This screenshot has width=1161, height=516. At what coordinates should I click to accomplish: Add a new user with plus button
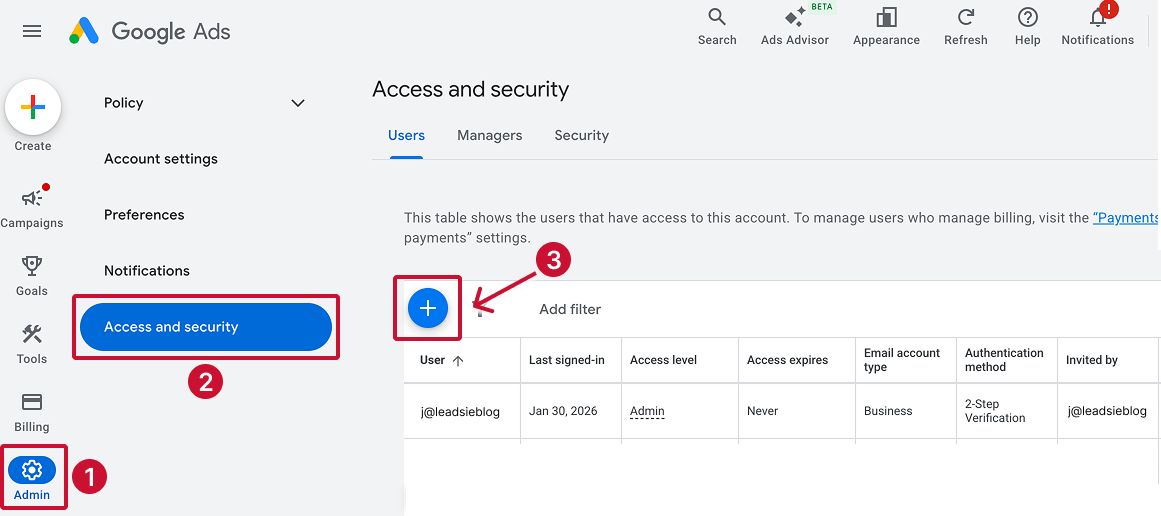coord(428,308)
